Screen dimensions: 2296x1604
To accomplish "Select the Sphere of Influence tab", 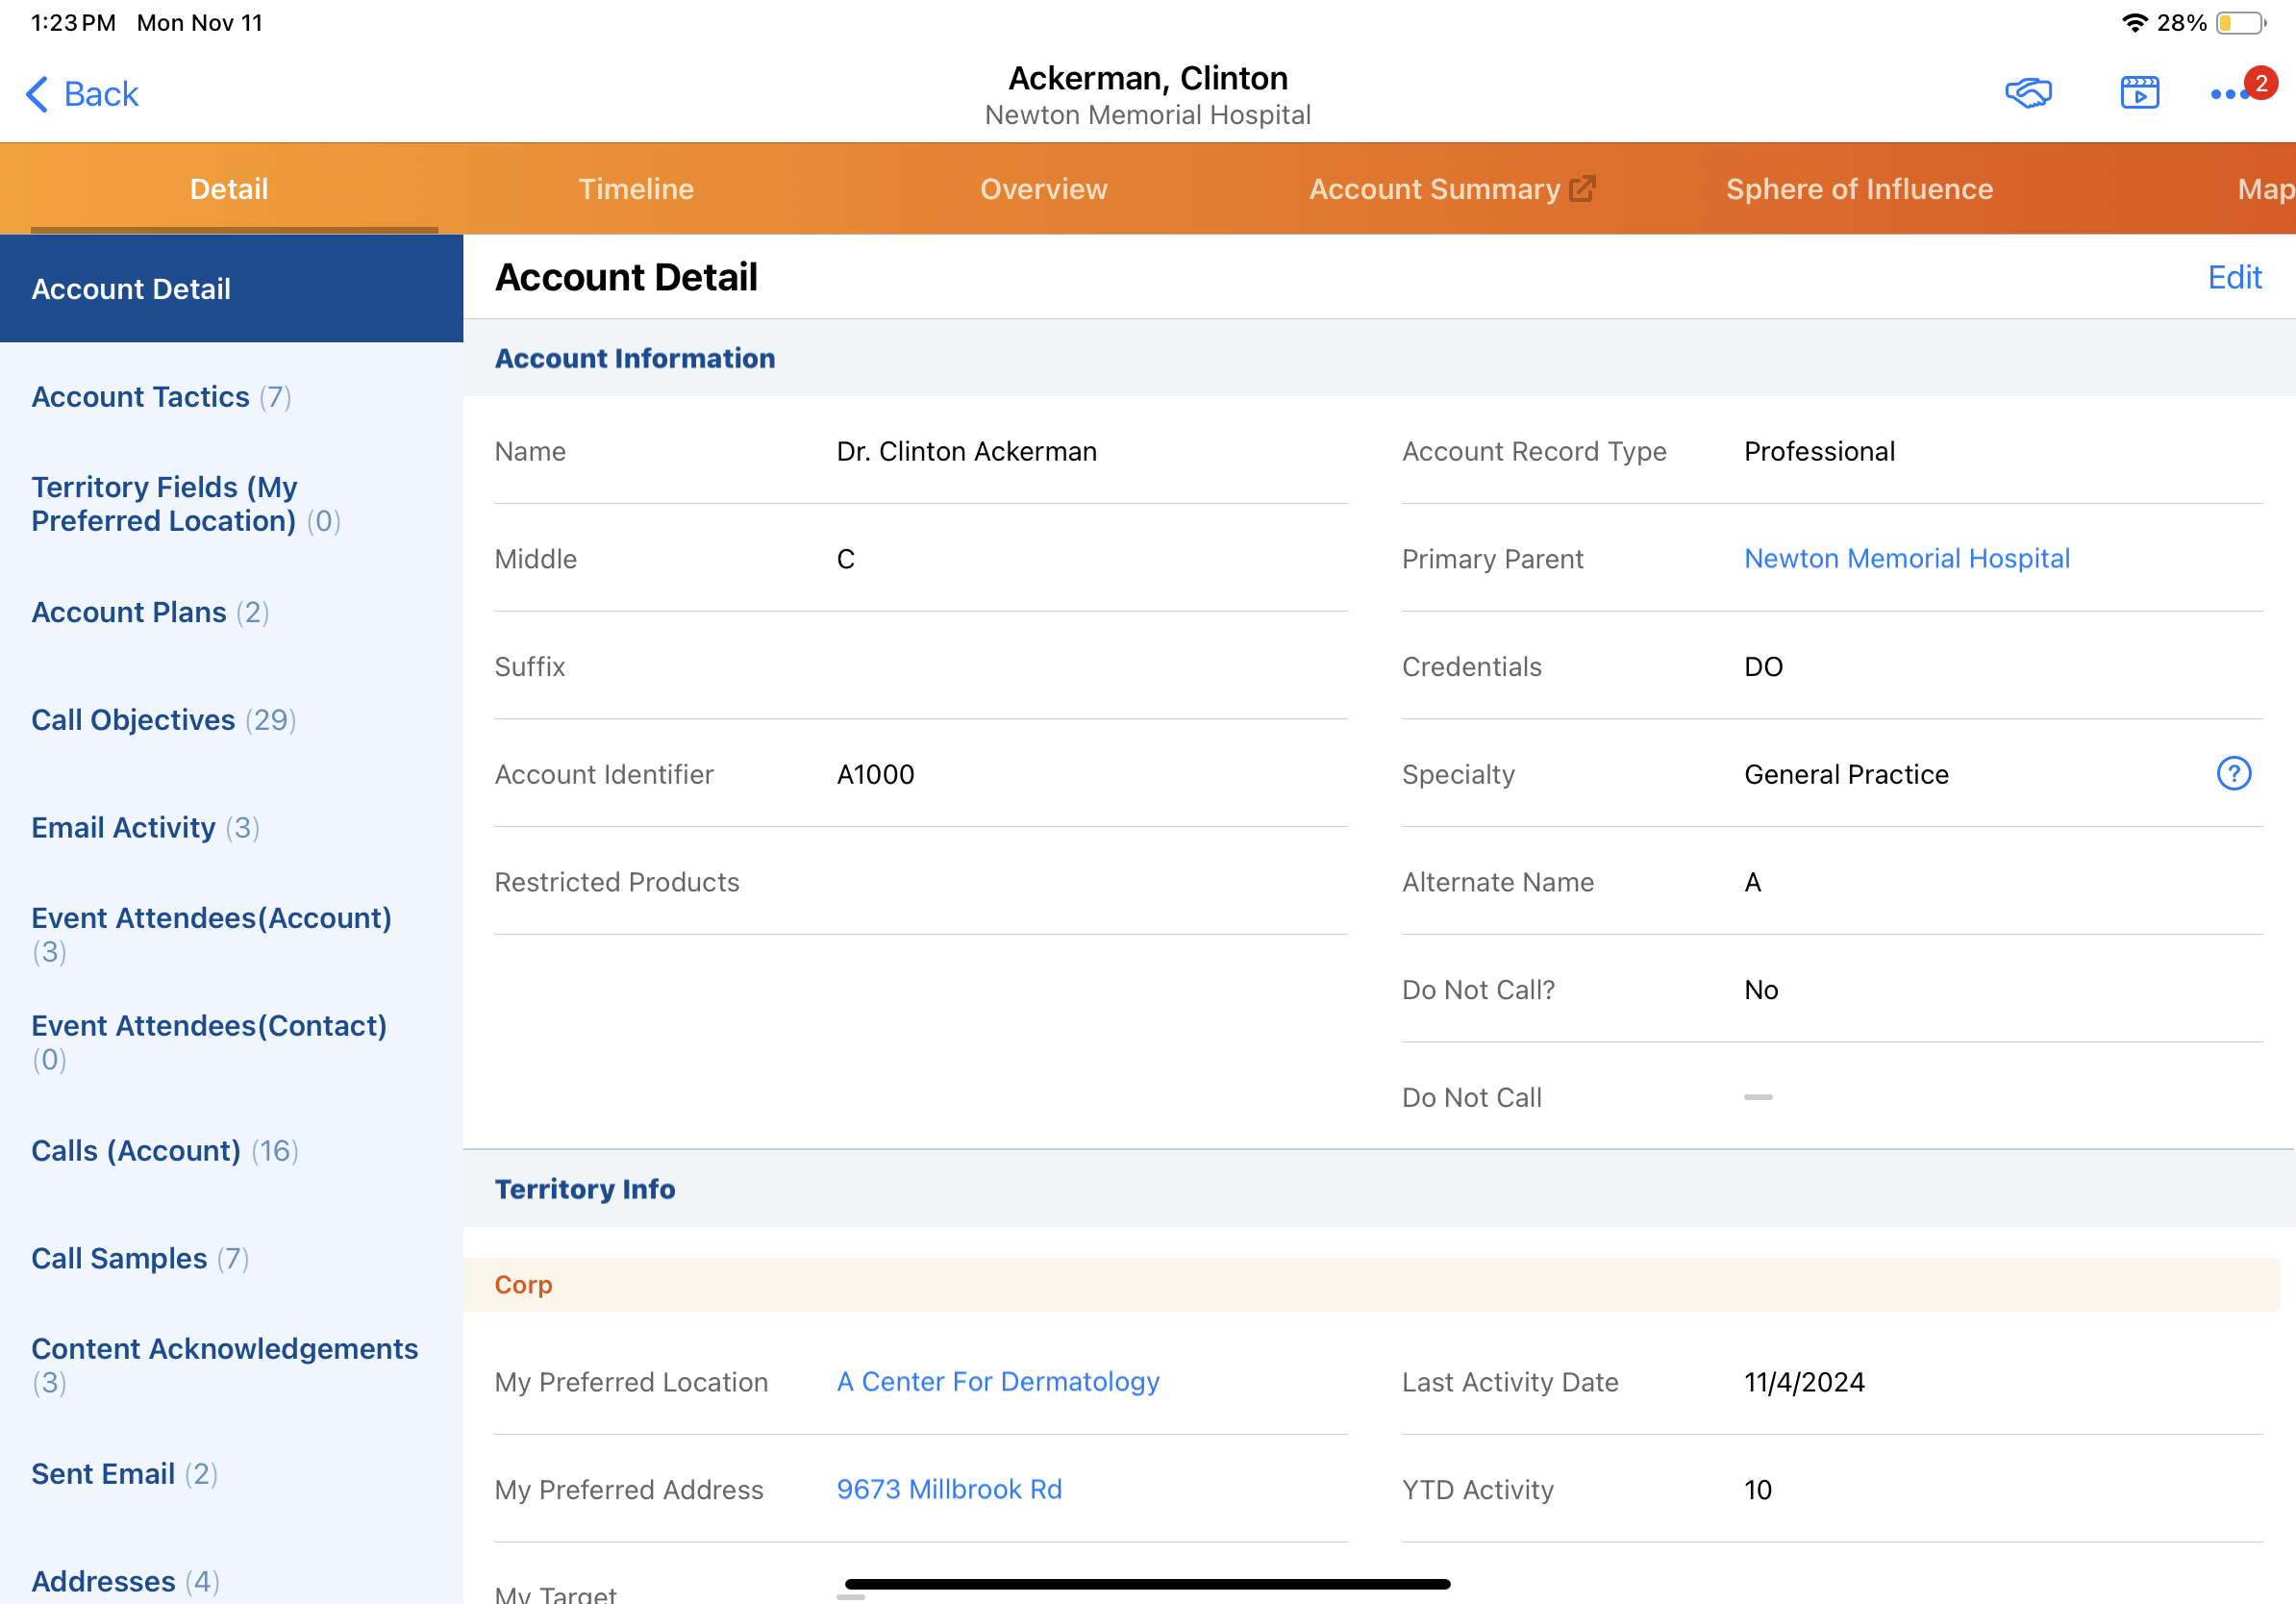I will click(x=1859, y=189).
